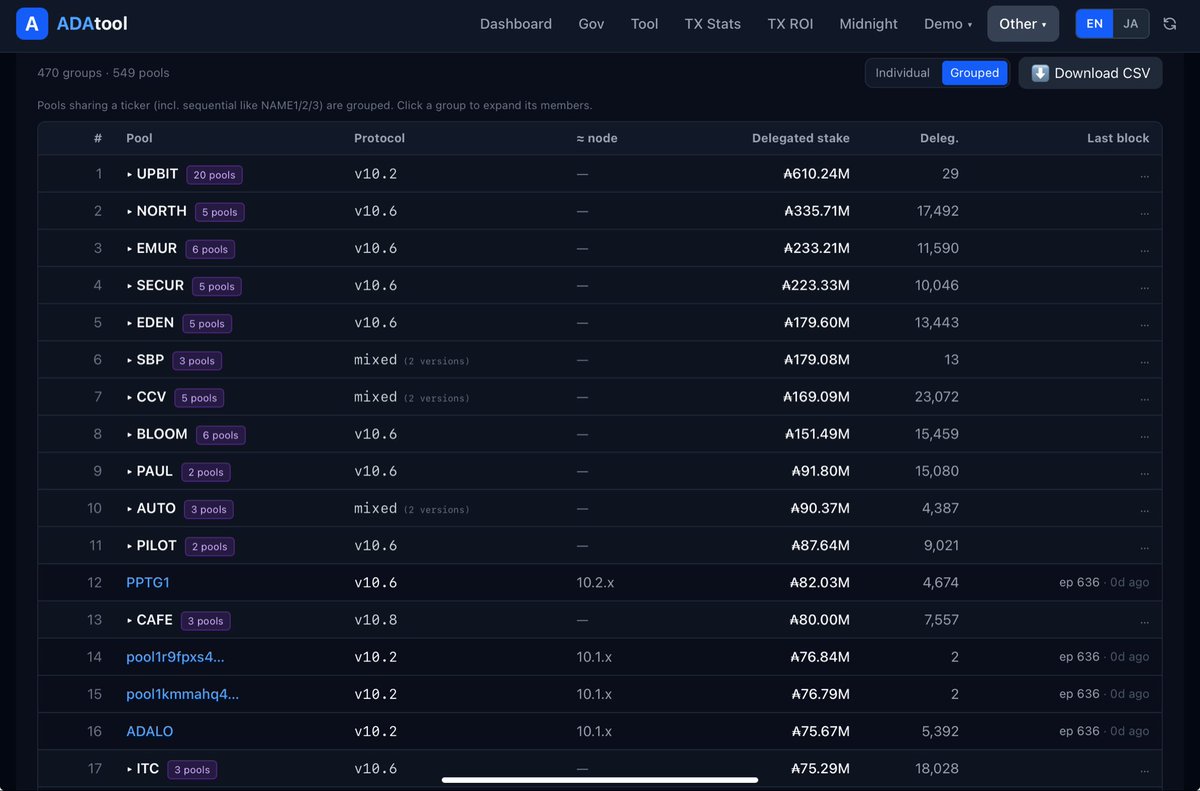Expand the EDEN pool group
This screenshot has width=1200, height=791.
pos(150,322)
